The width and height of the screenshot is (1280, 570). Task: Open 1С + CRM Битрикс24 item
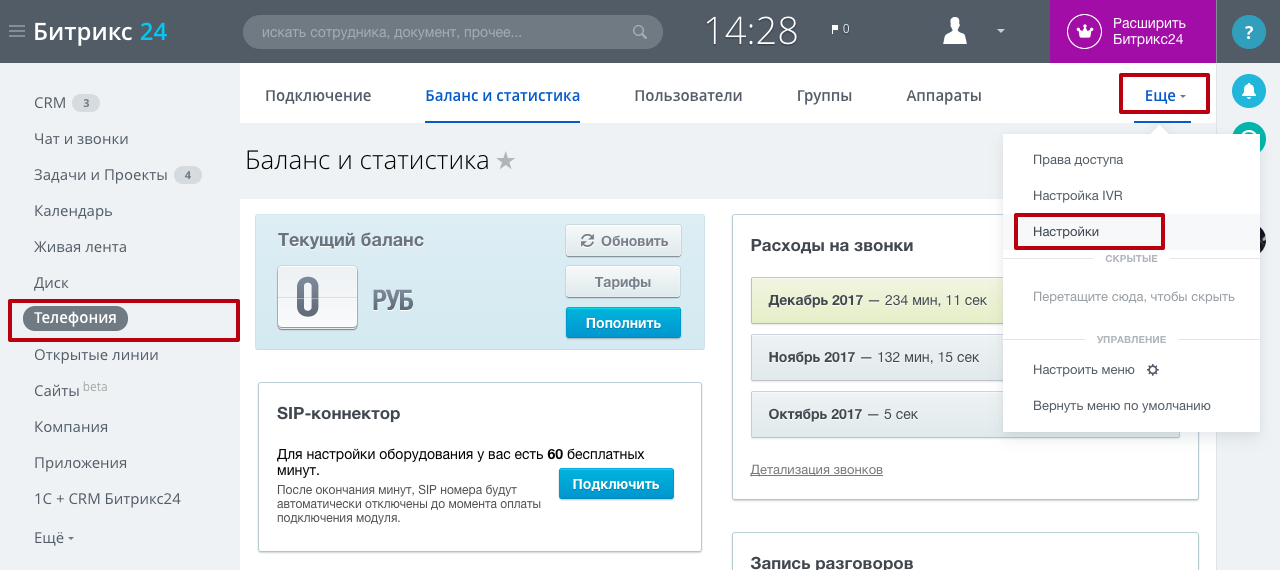tap(107, 499)
